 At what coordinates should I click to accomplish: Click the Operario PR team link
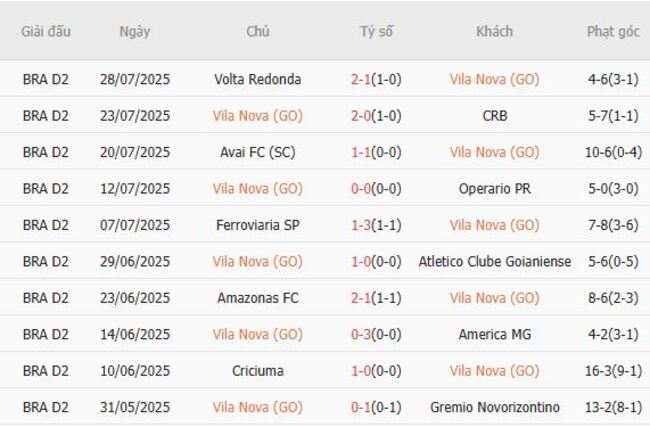(494, 189)
